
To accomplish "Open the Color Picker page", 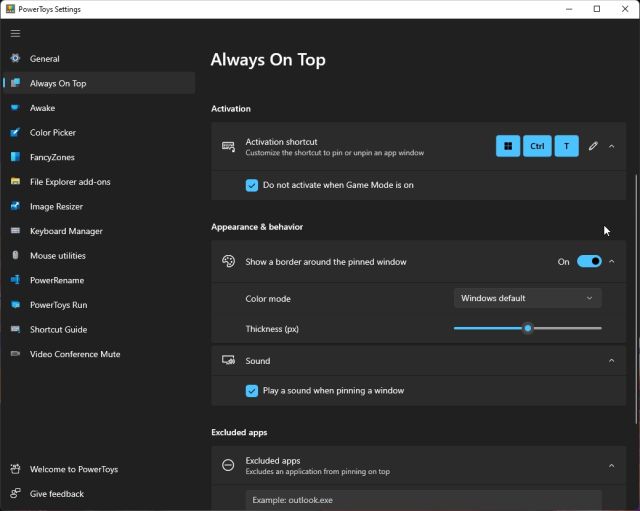I will click(99, 132).
